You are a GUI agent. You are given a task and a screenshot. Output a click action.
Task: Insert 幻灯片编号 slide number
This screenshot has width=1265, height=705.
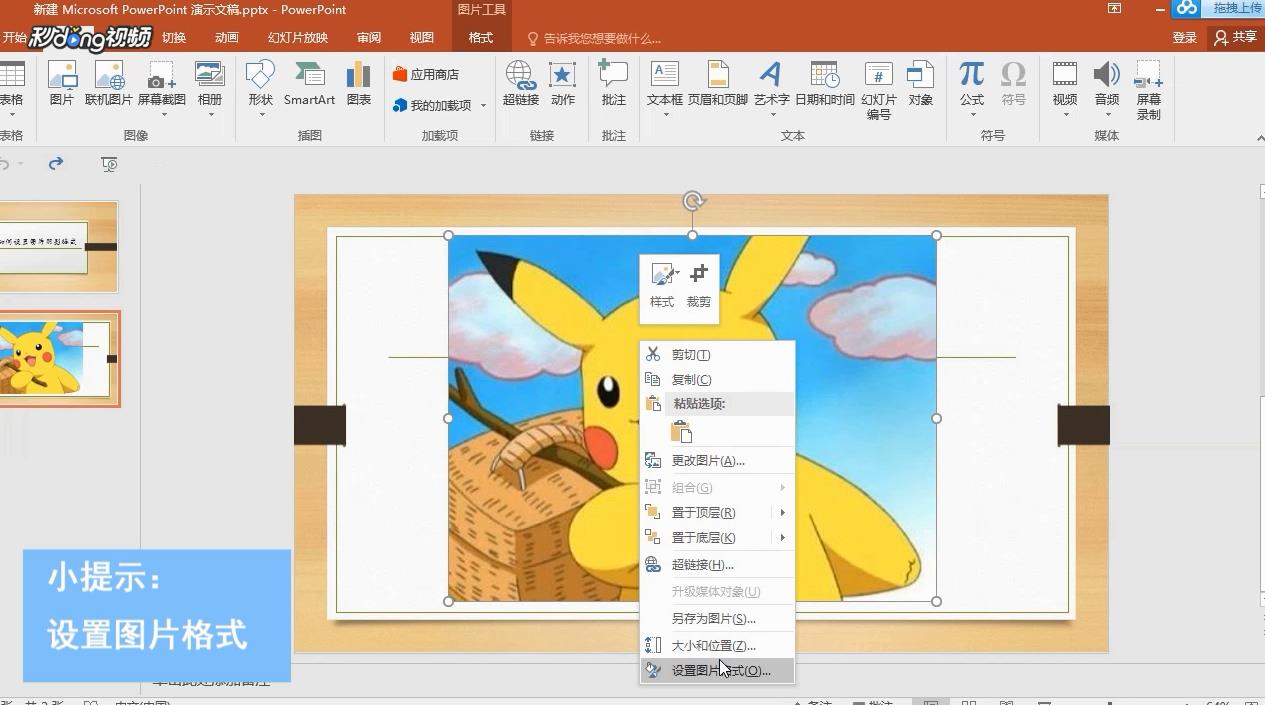tap(879, 90)
